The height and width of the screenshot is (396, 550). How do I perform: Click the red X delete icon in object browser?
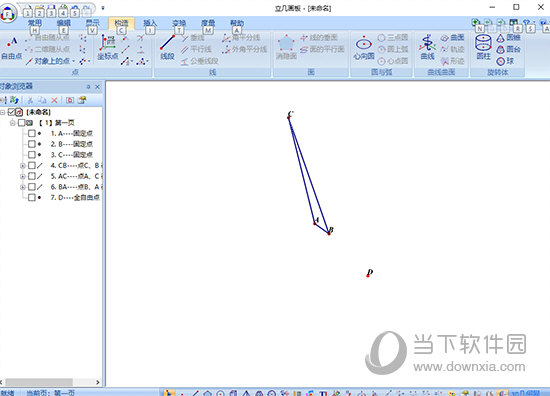coord(54,100)
